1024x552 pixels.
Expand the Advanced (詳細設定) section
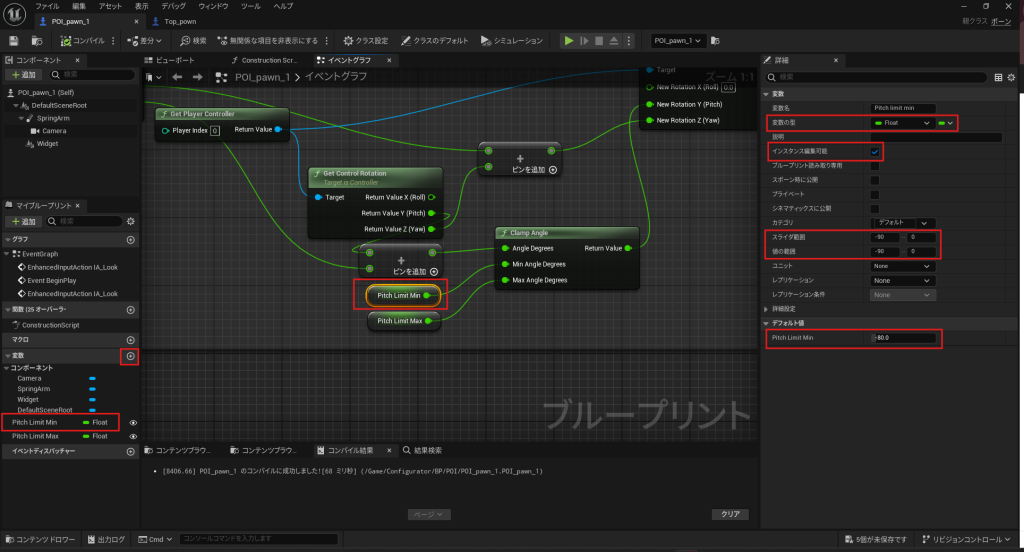point(766,309)
